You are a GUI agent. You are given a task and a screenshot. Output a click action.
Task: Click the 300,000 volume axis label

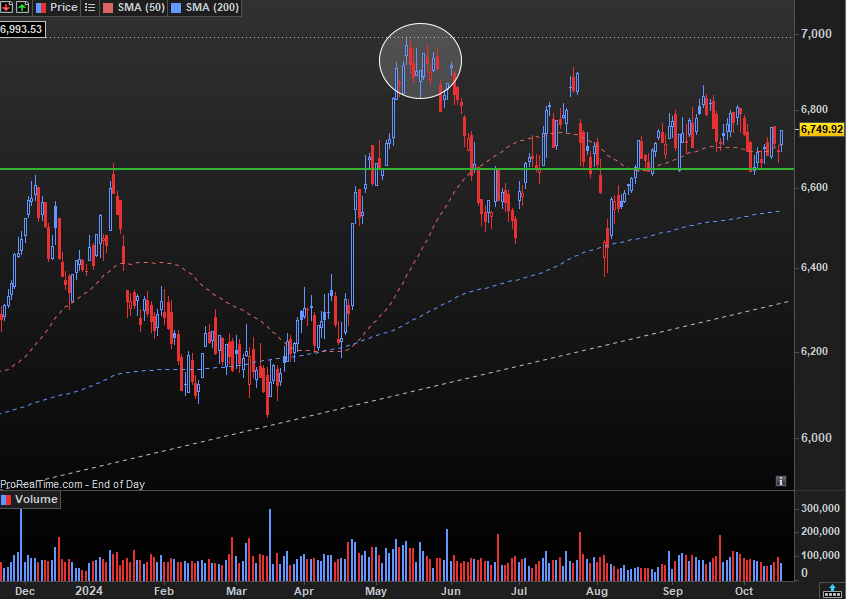820,508
